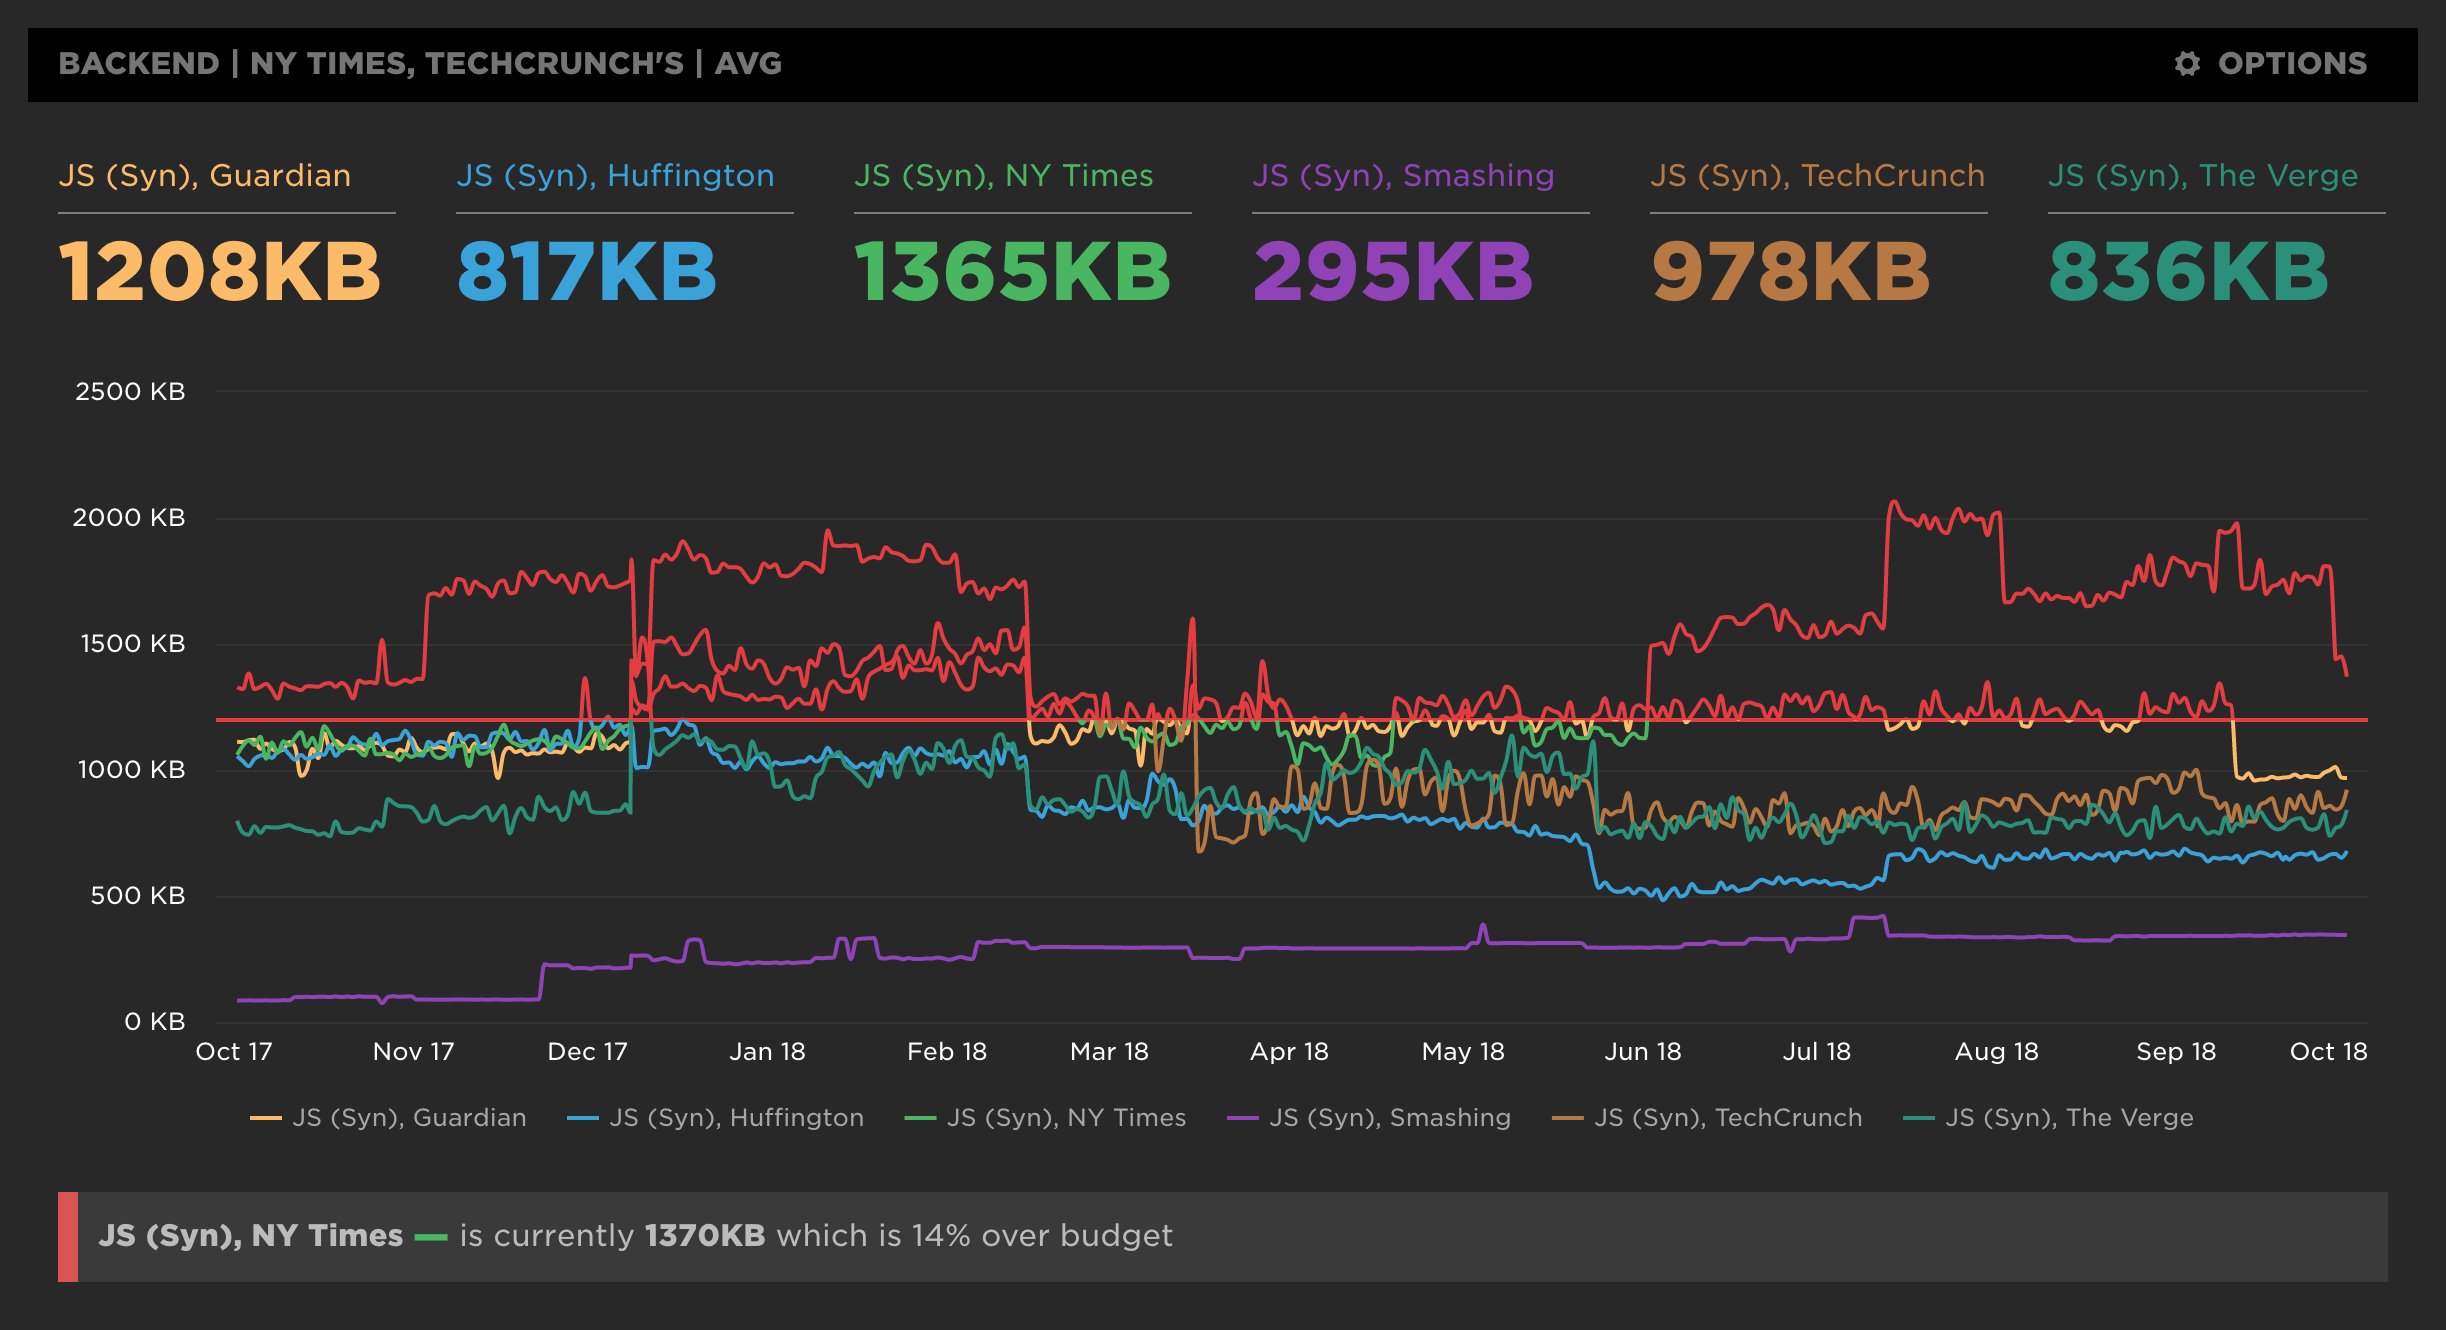Click the 978KB TechCrunch value
This screenshot has width=2446, height=1330.
[1790, 272]
